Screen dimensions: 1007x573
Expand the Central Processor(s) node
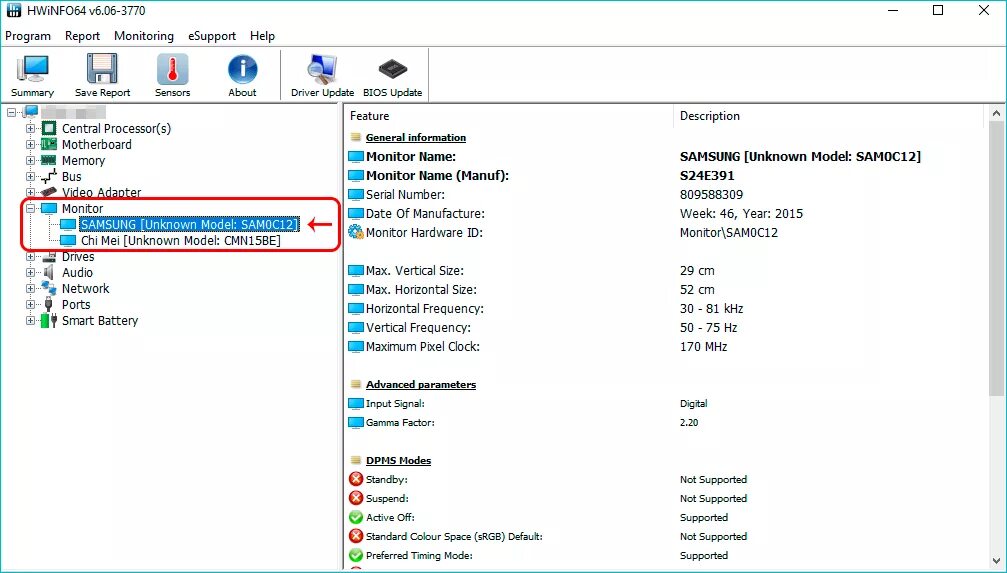(30, 128)
